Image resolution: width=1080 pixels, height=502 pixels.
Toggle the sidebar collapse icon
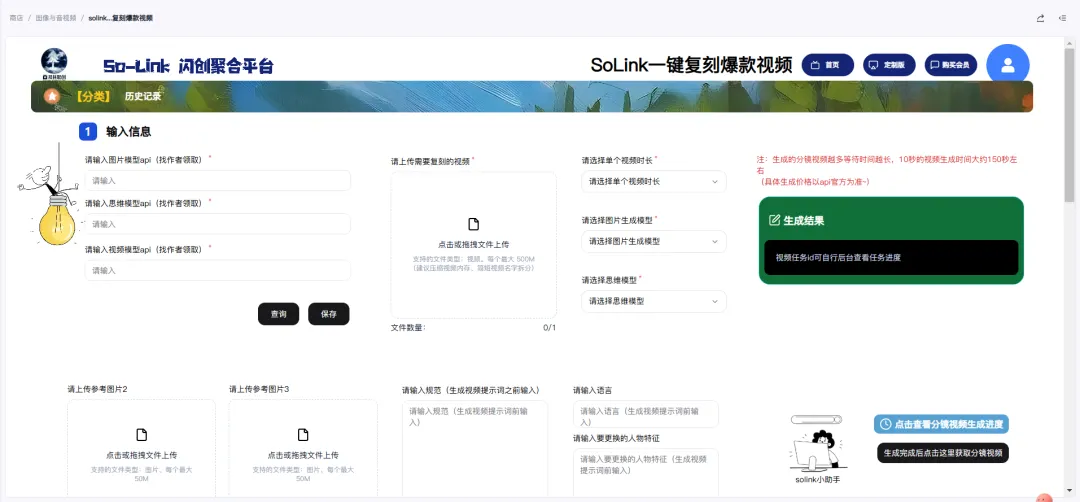click(x=1063, y=18)
